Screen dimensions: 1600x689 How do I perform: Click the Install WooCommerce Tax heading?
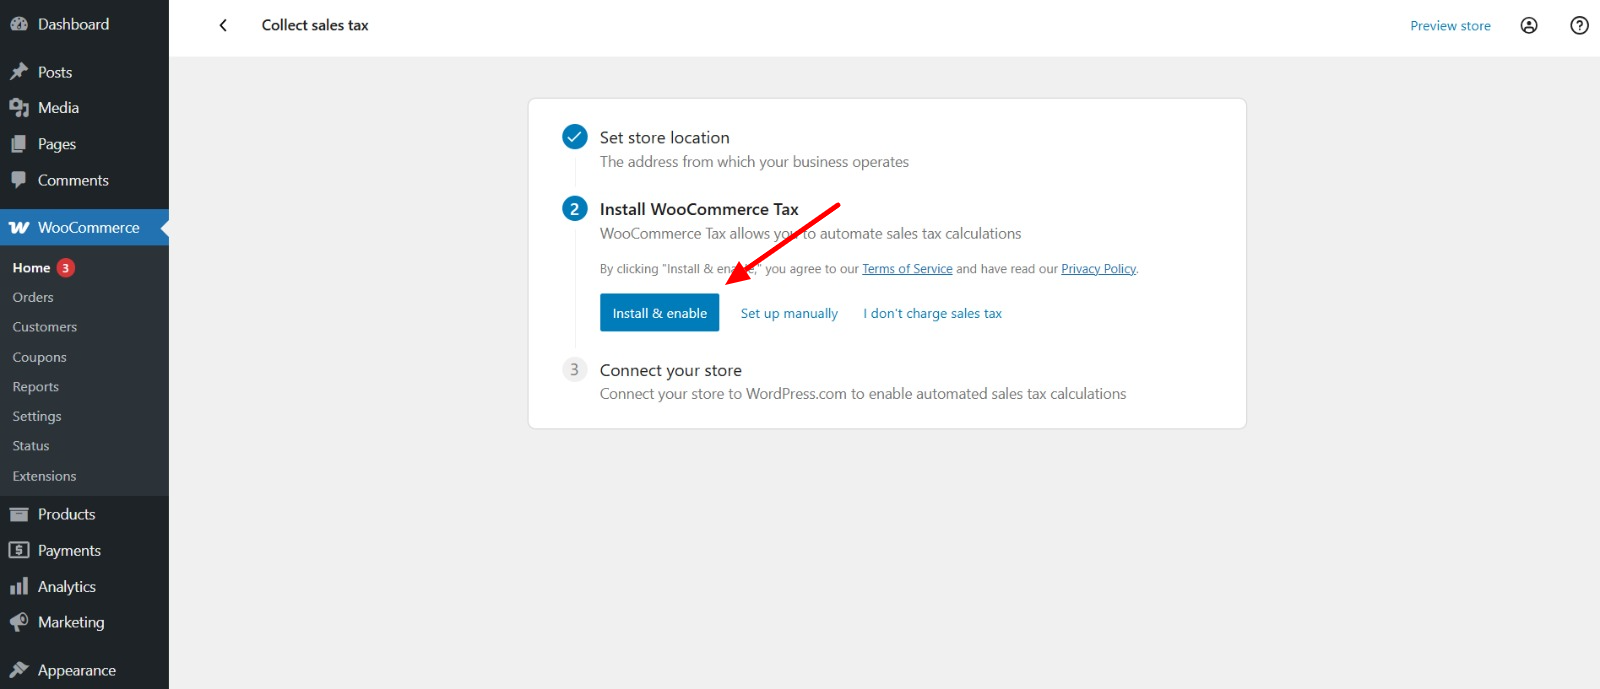pyautogui.click(x=699, y=209)
